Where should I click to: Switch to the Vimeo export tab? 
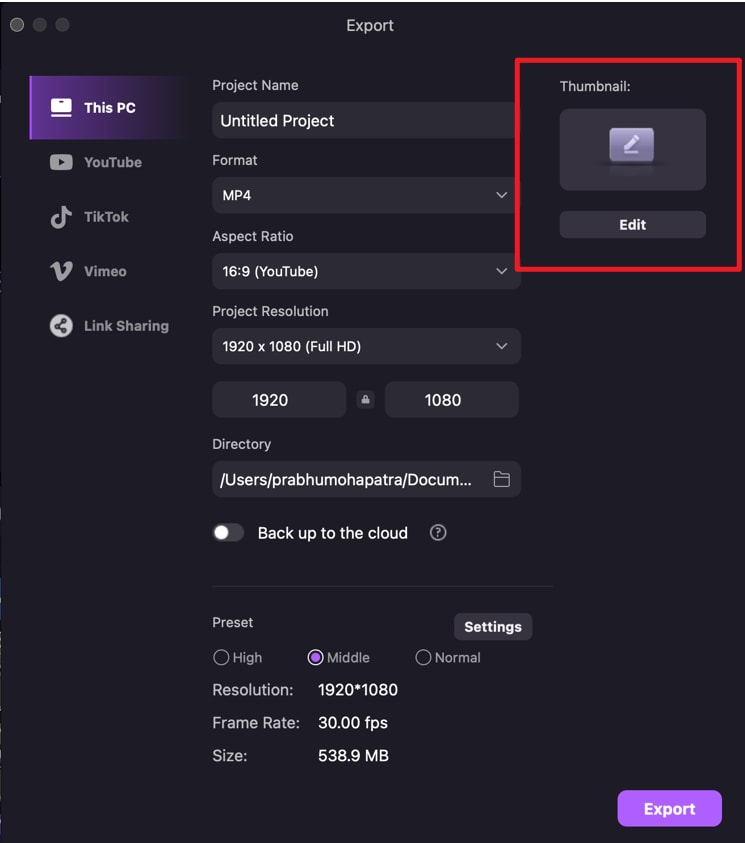point(104,271)
